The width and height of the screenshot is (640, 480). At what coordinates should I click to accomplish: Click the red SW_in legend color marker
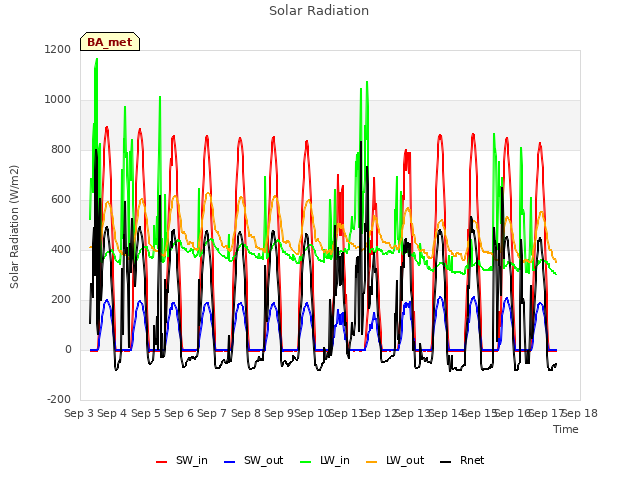coord(162,462)
